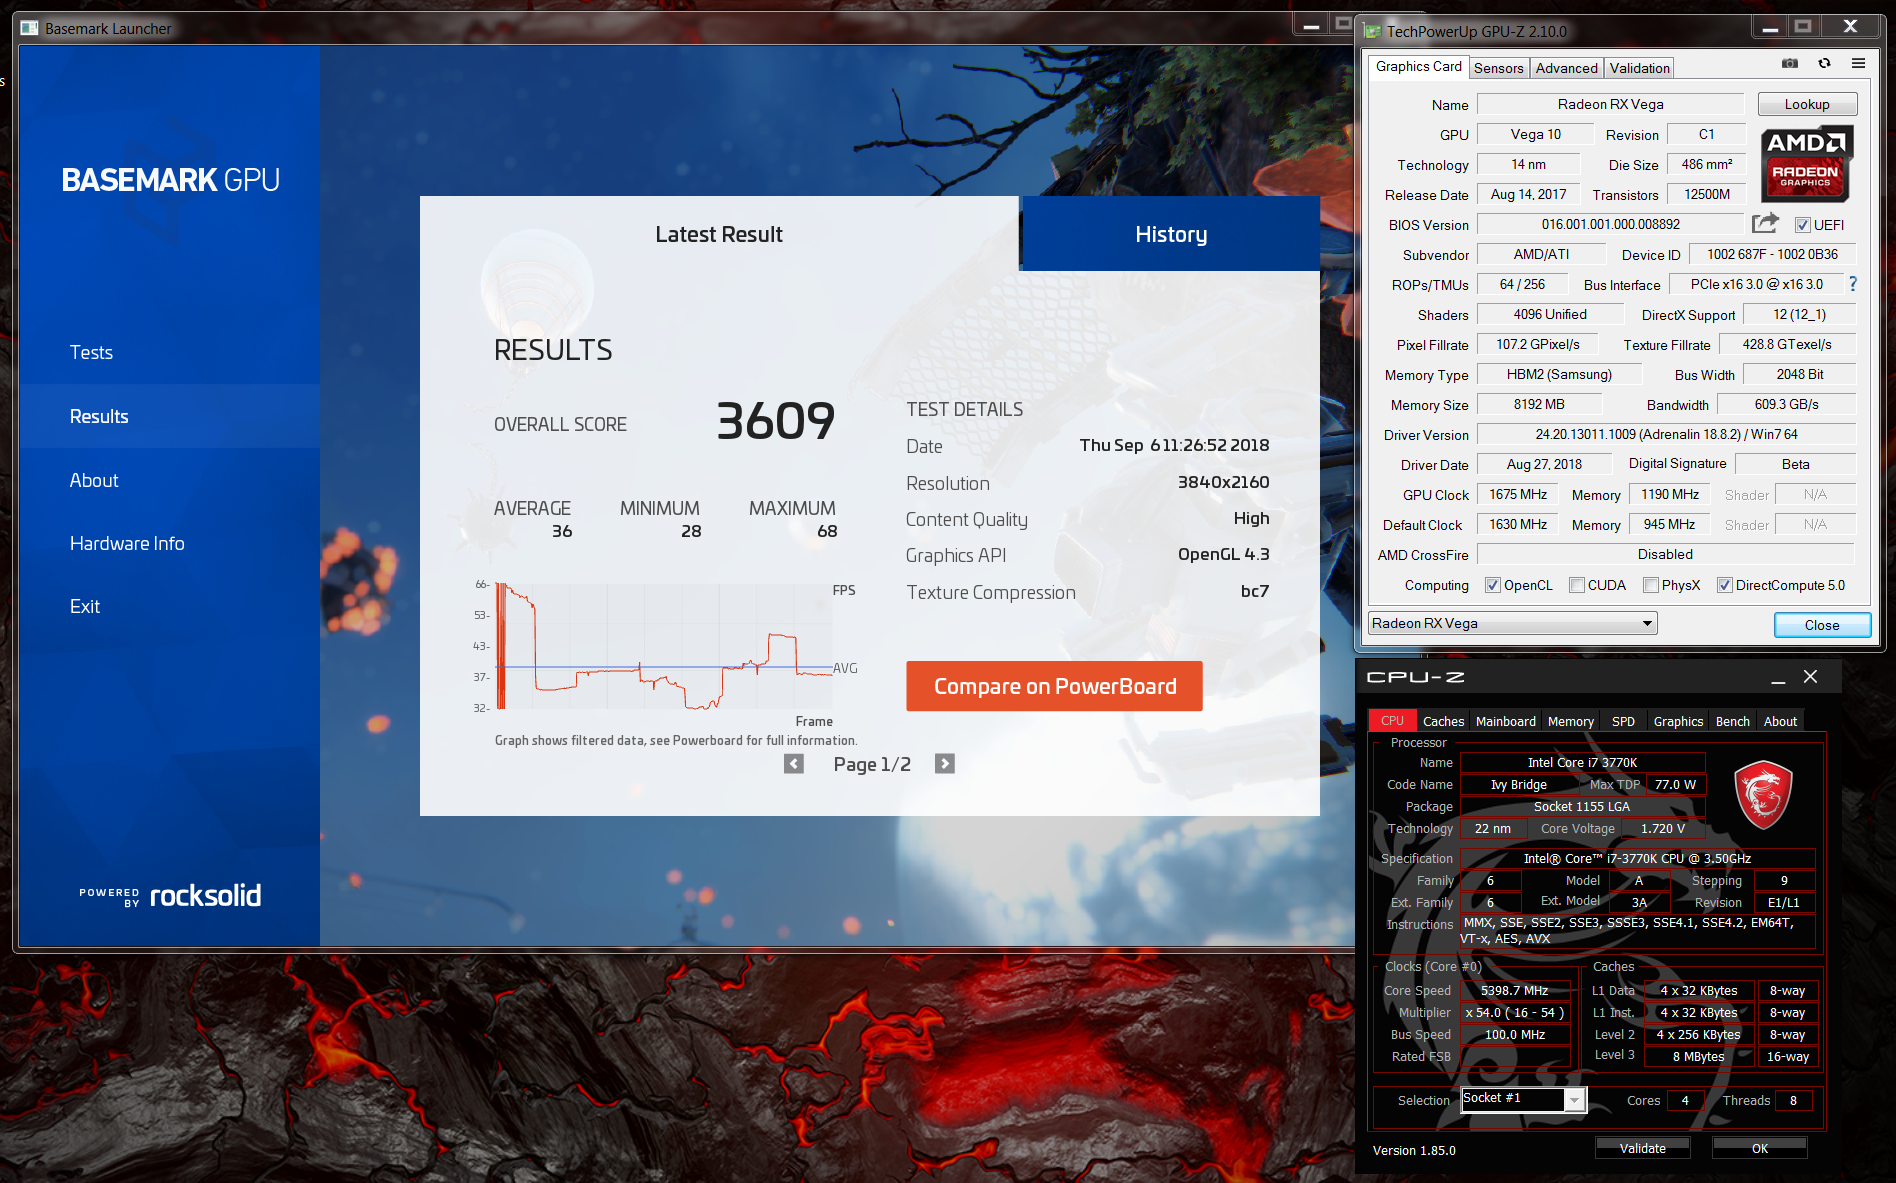Click the GPU-Z Close button

click(x=1822, y=625)
